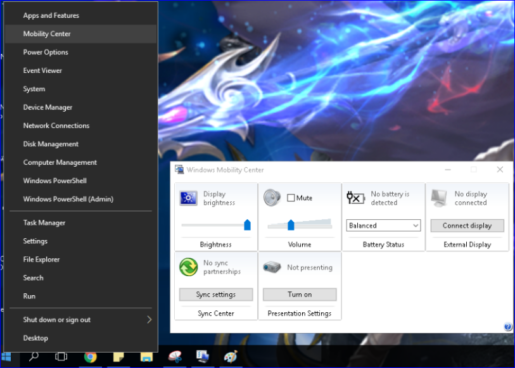515x368 pixels.
Task: Click the Presentation Settings label
Action: [x=299, y=313]
